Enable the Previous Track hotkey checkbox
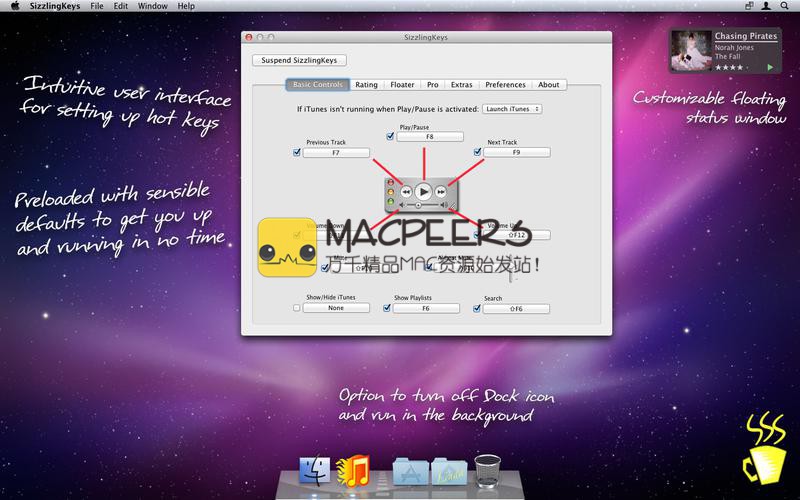The image size is (800, 500). [296, 152]
